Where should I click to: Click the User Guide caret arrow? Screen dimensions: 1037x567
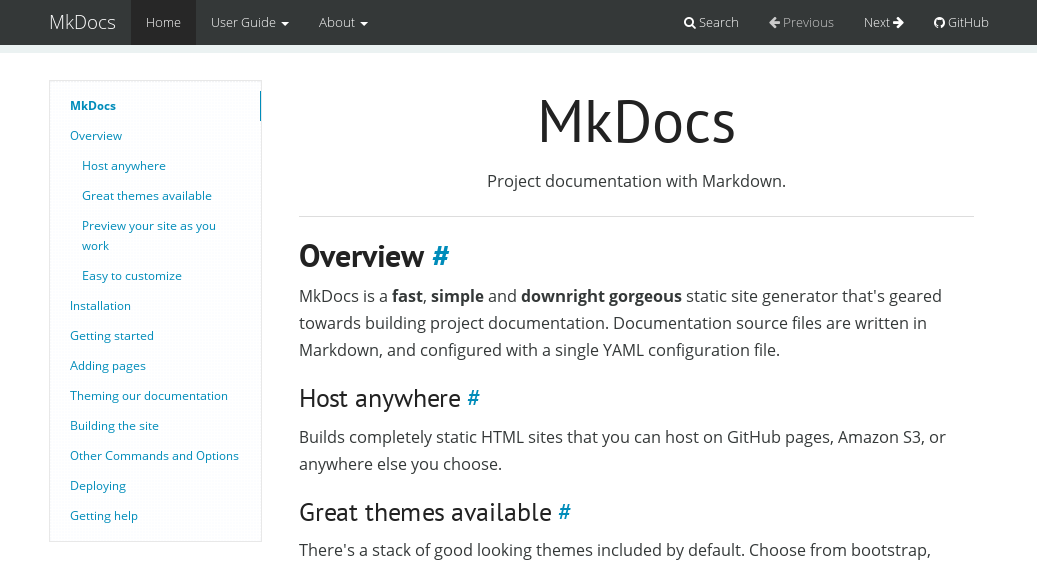click(x=285, y=24)
